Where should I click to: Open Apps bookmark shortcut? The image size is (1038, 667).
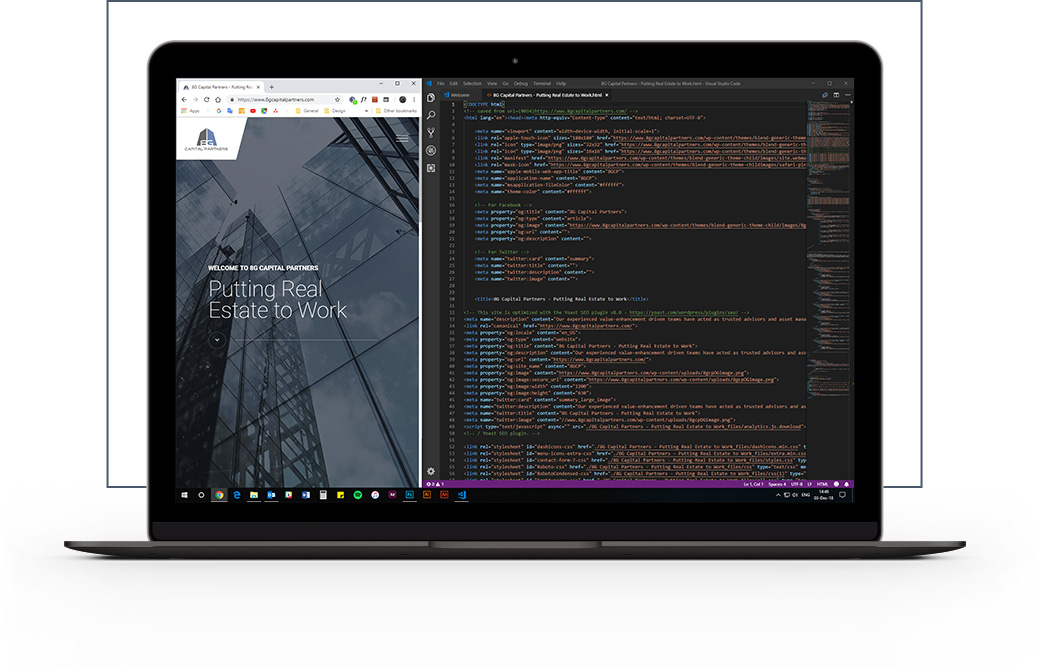click(x=190, y=111)
